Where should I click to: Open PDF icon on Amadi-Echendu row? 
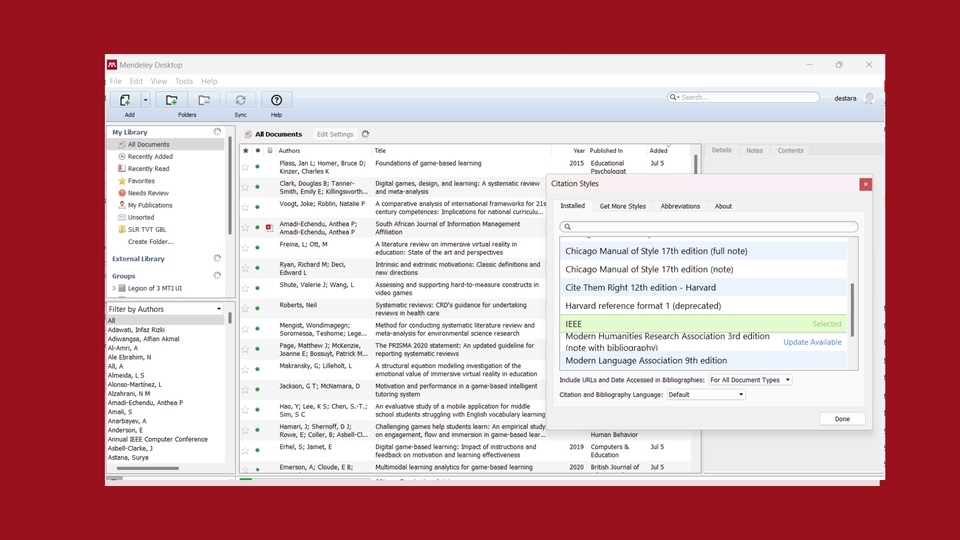point(269,227)
